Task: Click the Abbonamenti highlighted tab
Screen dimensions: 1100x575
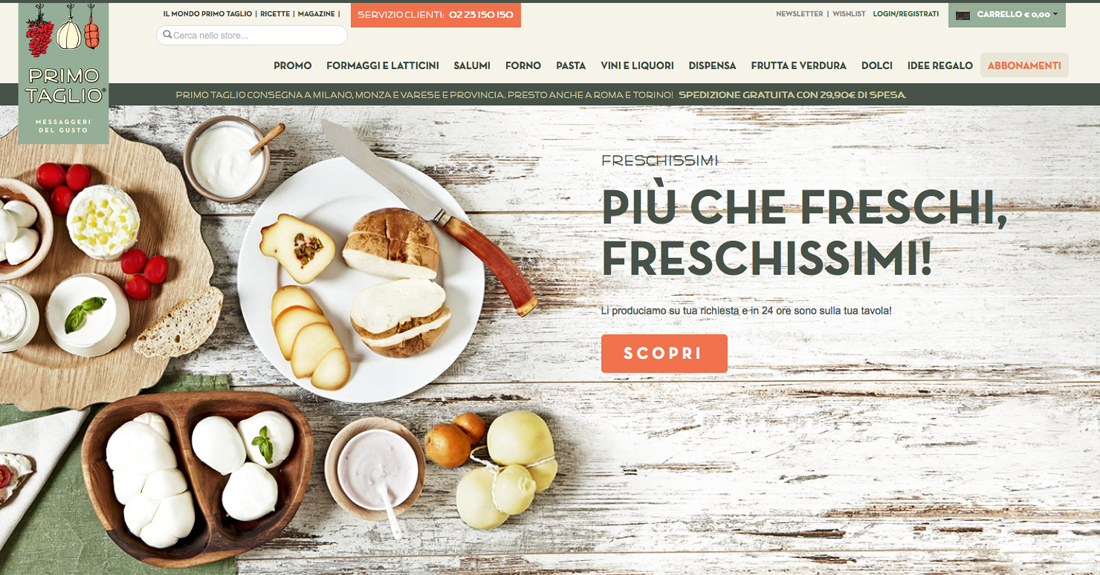Action: click(x=1024, y=65)
